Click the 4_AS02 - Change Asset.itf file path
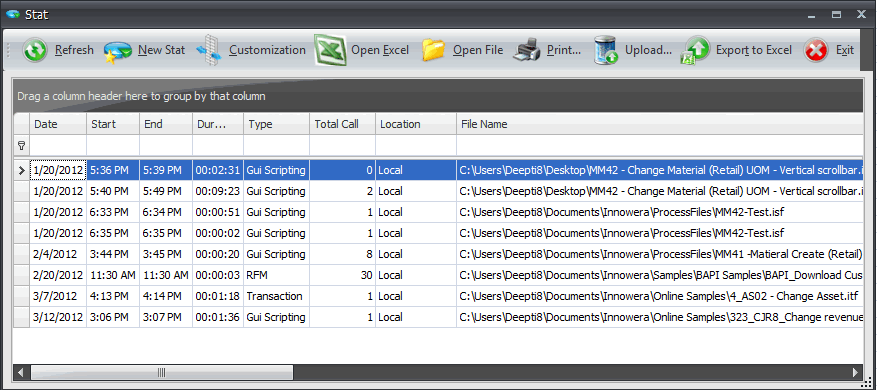 coord(660,296)
